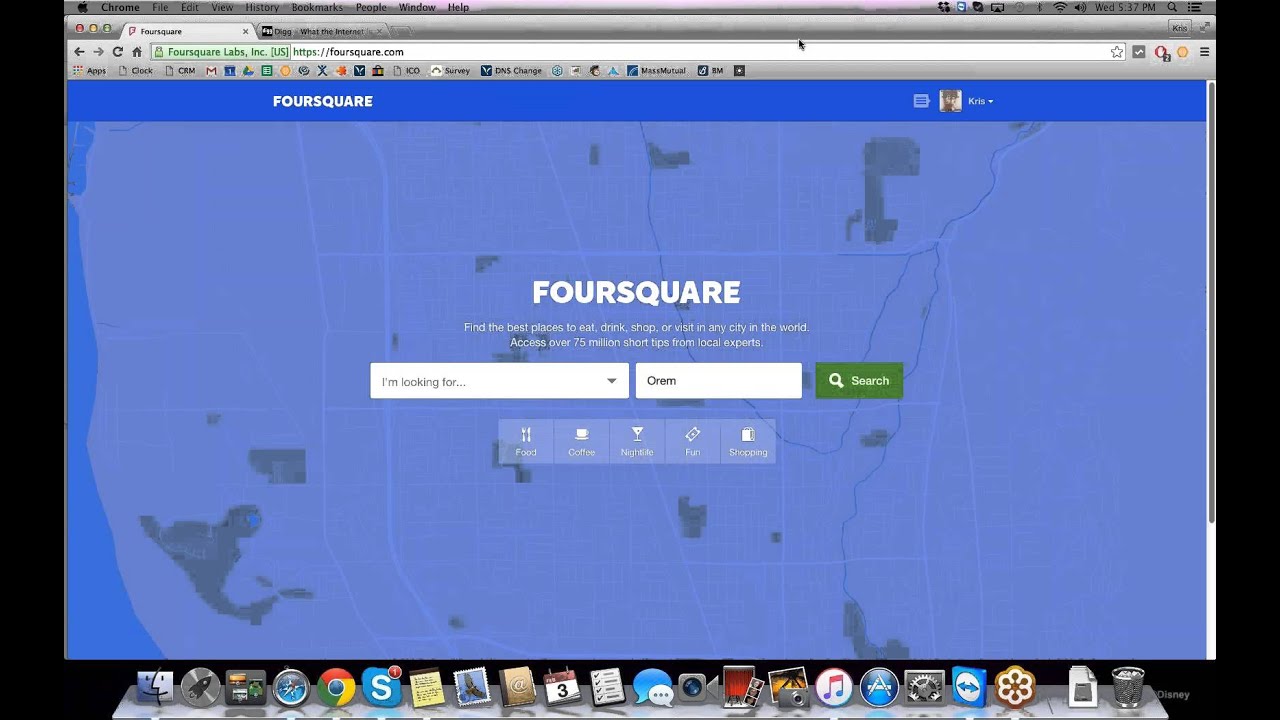Image resolution: width=1280 pixels, height=720 pixels.
Task: Open Finder from the dock
Action: tap(155, 688)
